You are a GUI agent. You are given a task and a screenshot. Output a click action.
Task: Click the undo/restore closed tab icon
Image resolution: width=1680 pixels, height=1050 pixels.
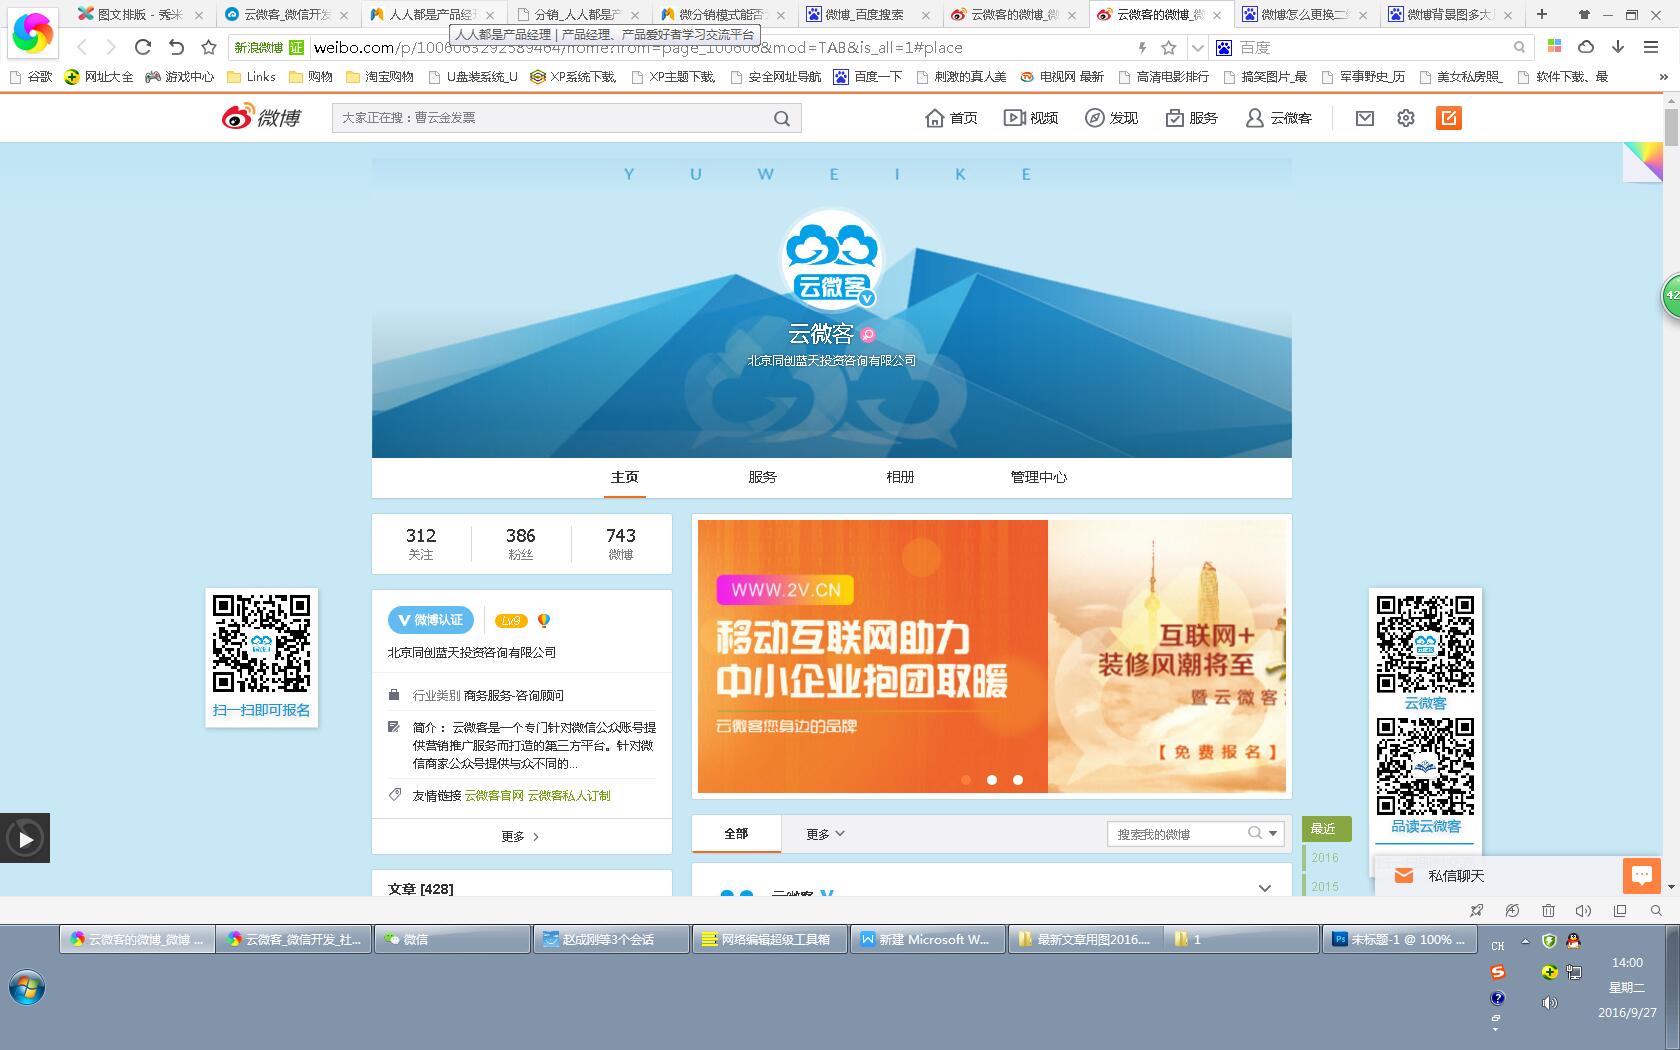tap(176, 47)
